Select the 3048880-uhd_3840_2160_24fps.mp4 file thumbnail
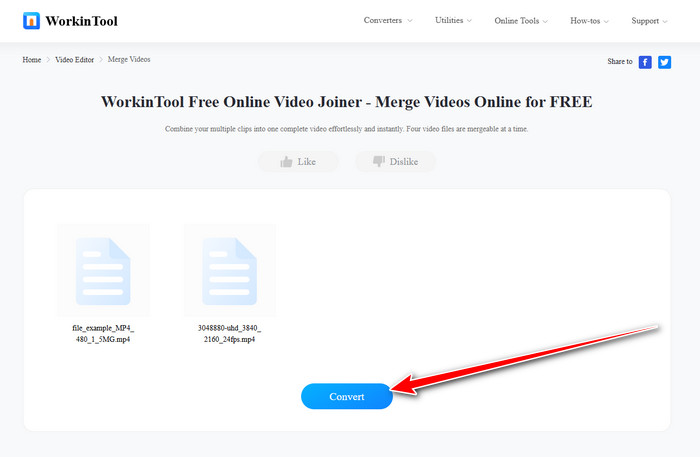Screen dimensions: 700x457 pyautogui.click(x=229, y=270)
